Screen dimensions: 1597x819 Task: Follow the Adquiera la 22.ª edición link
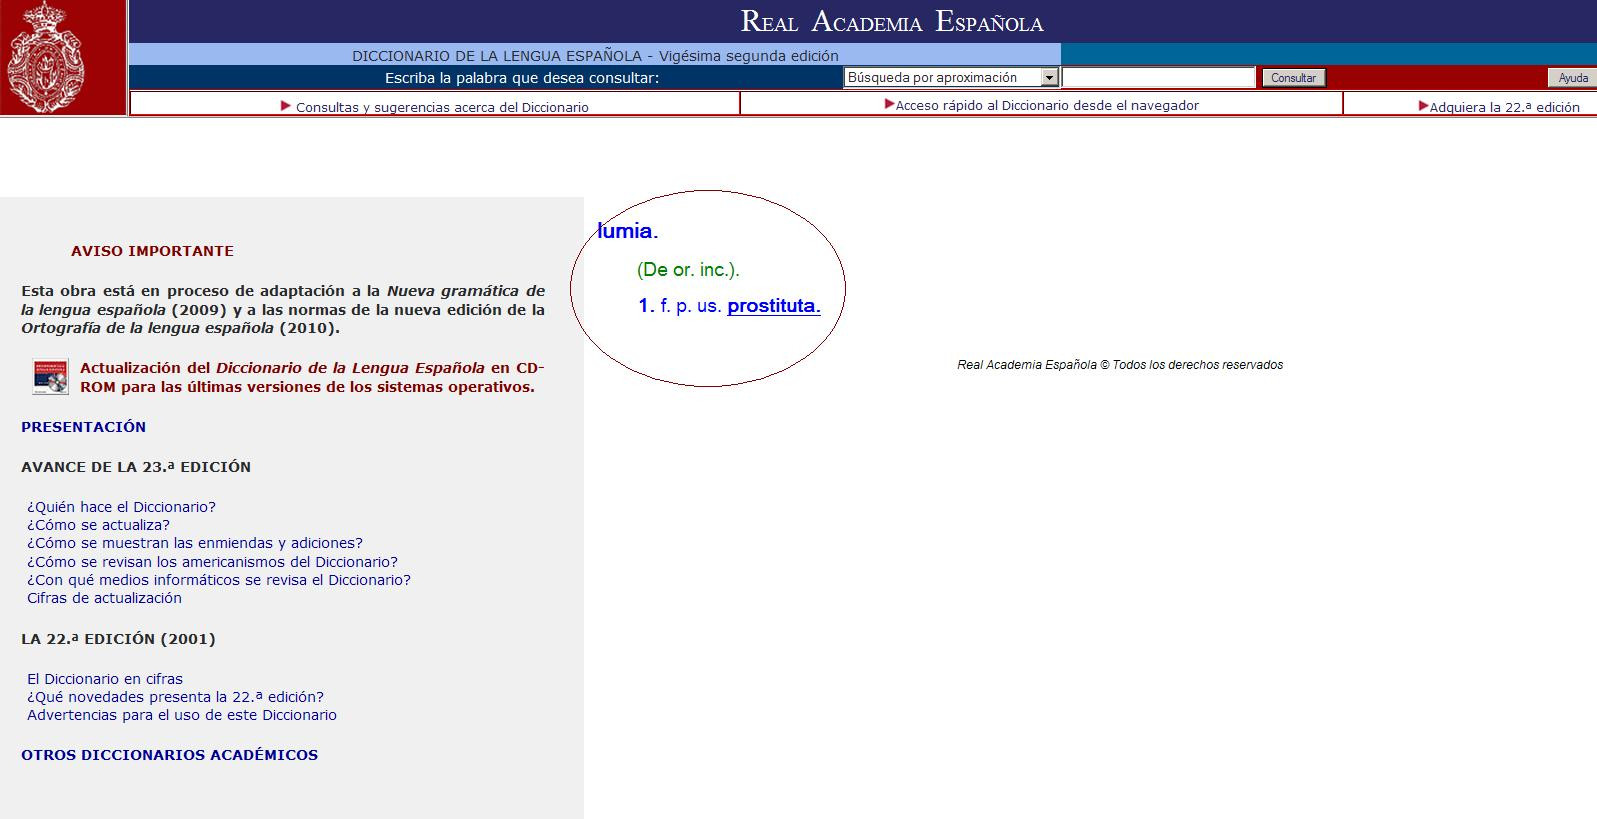[1504, 107]
